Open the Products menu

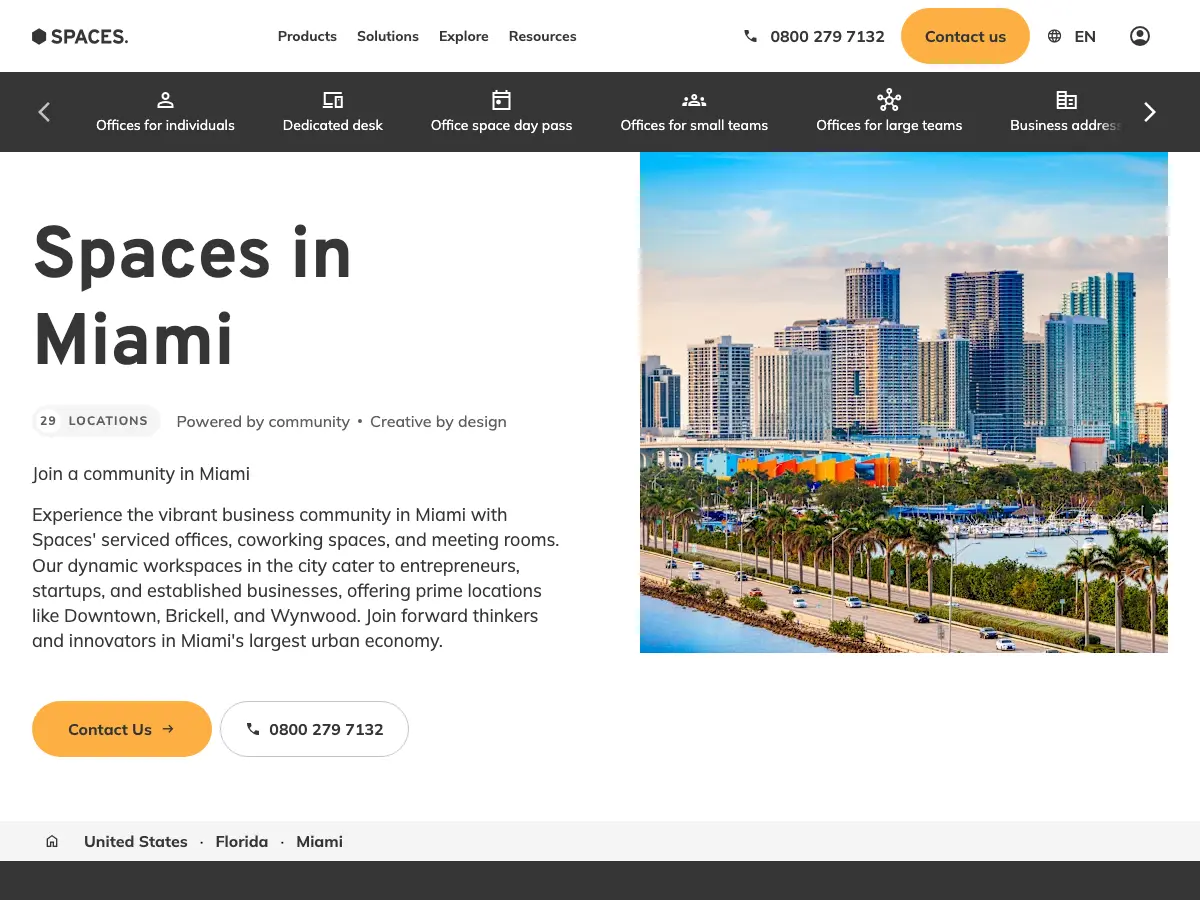(x=307, y=36)
